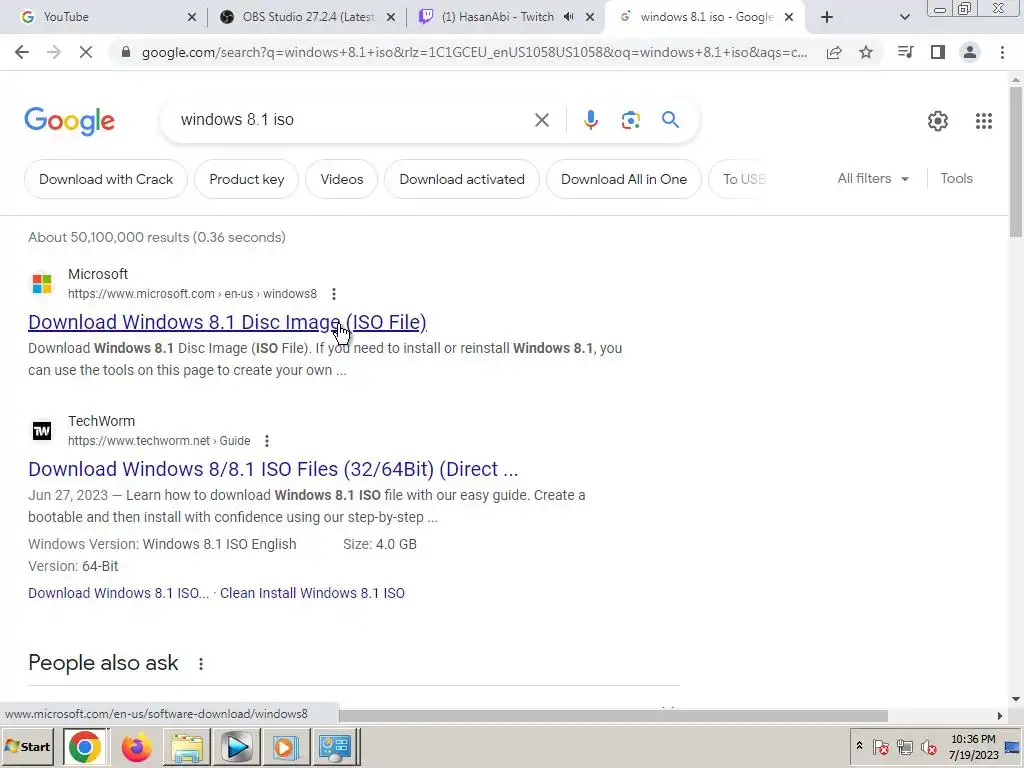Open the control panel taskbar icon
This screenshot has width=1024, height=768.
[x=334, y=746]
